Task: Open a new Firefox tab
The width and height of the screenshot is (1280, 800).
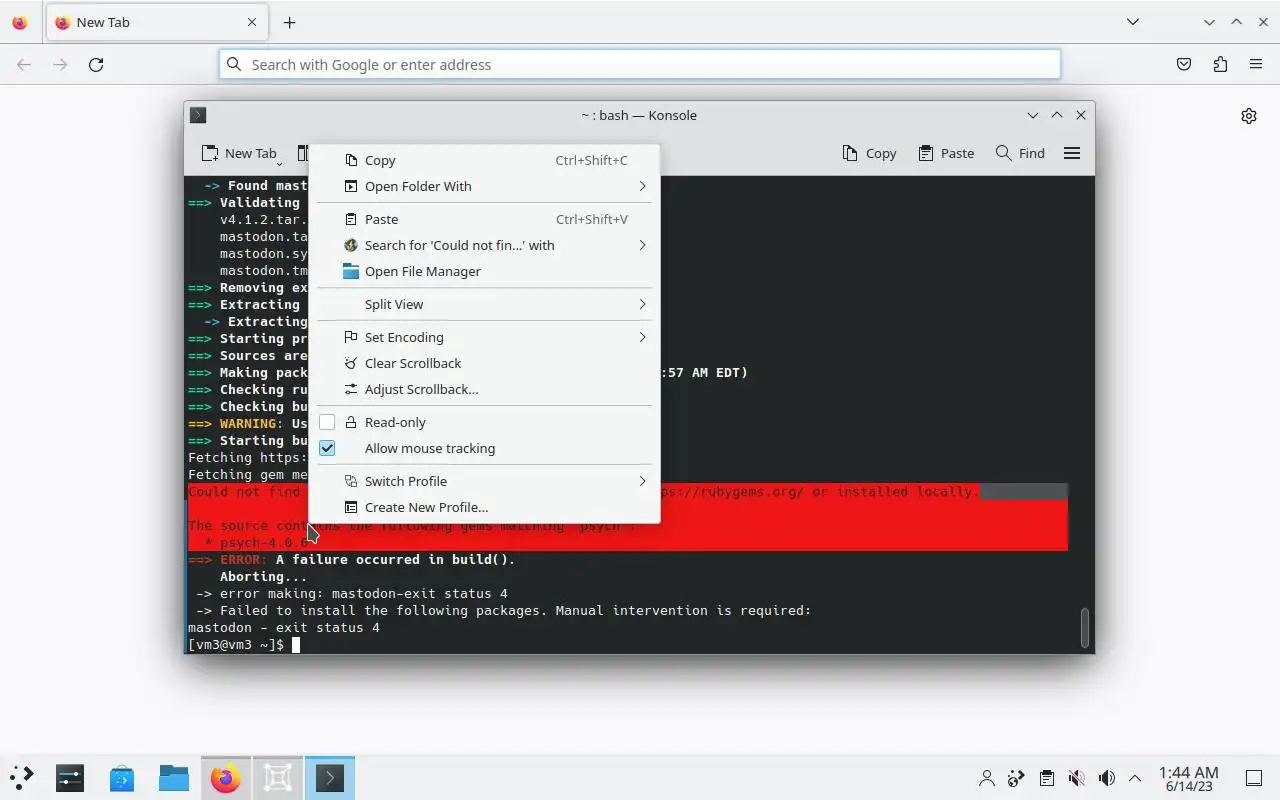Action: pyautogui.click(x=289, y=22)
